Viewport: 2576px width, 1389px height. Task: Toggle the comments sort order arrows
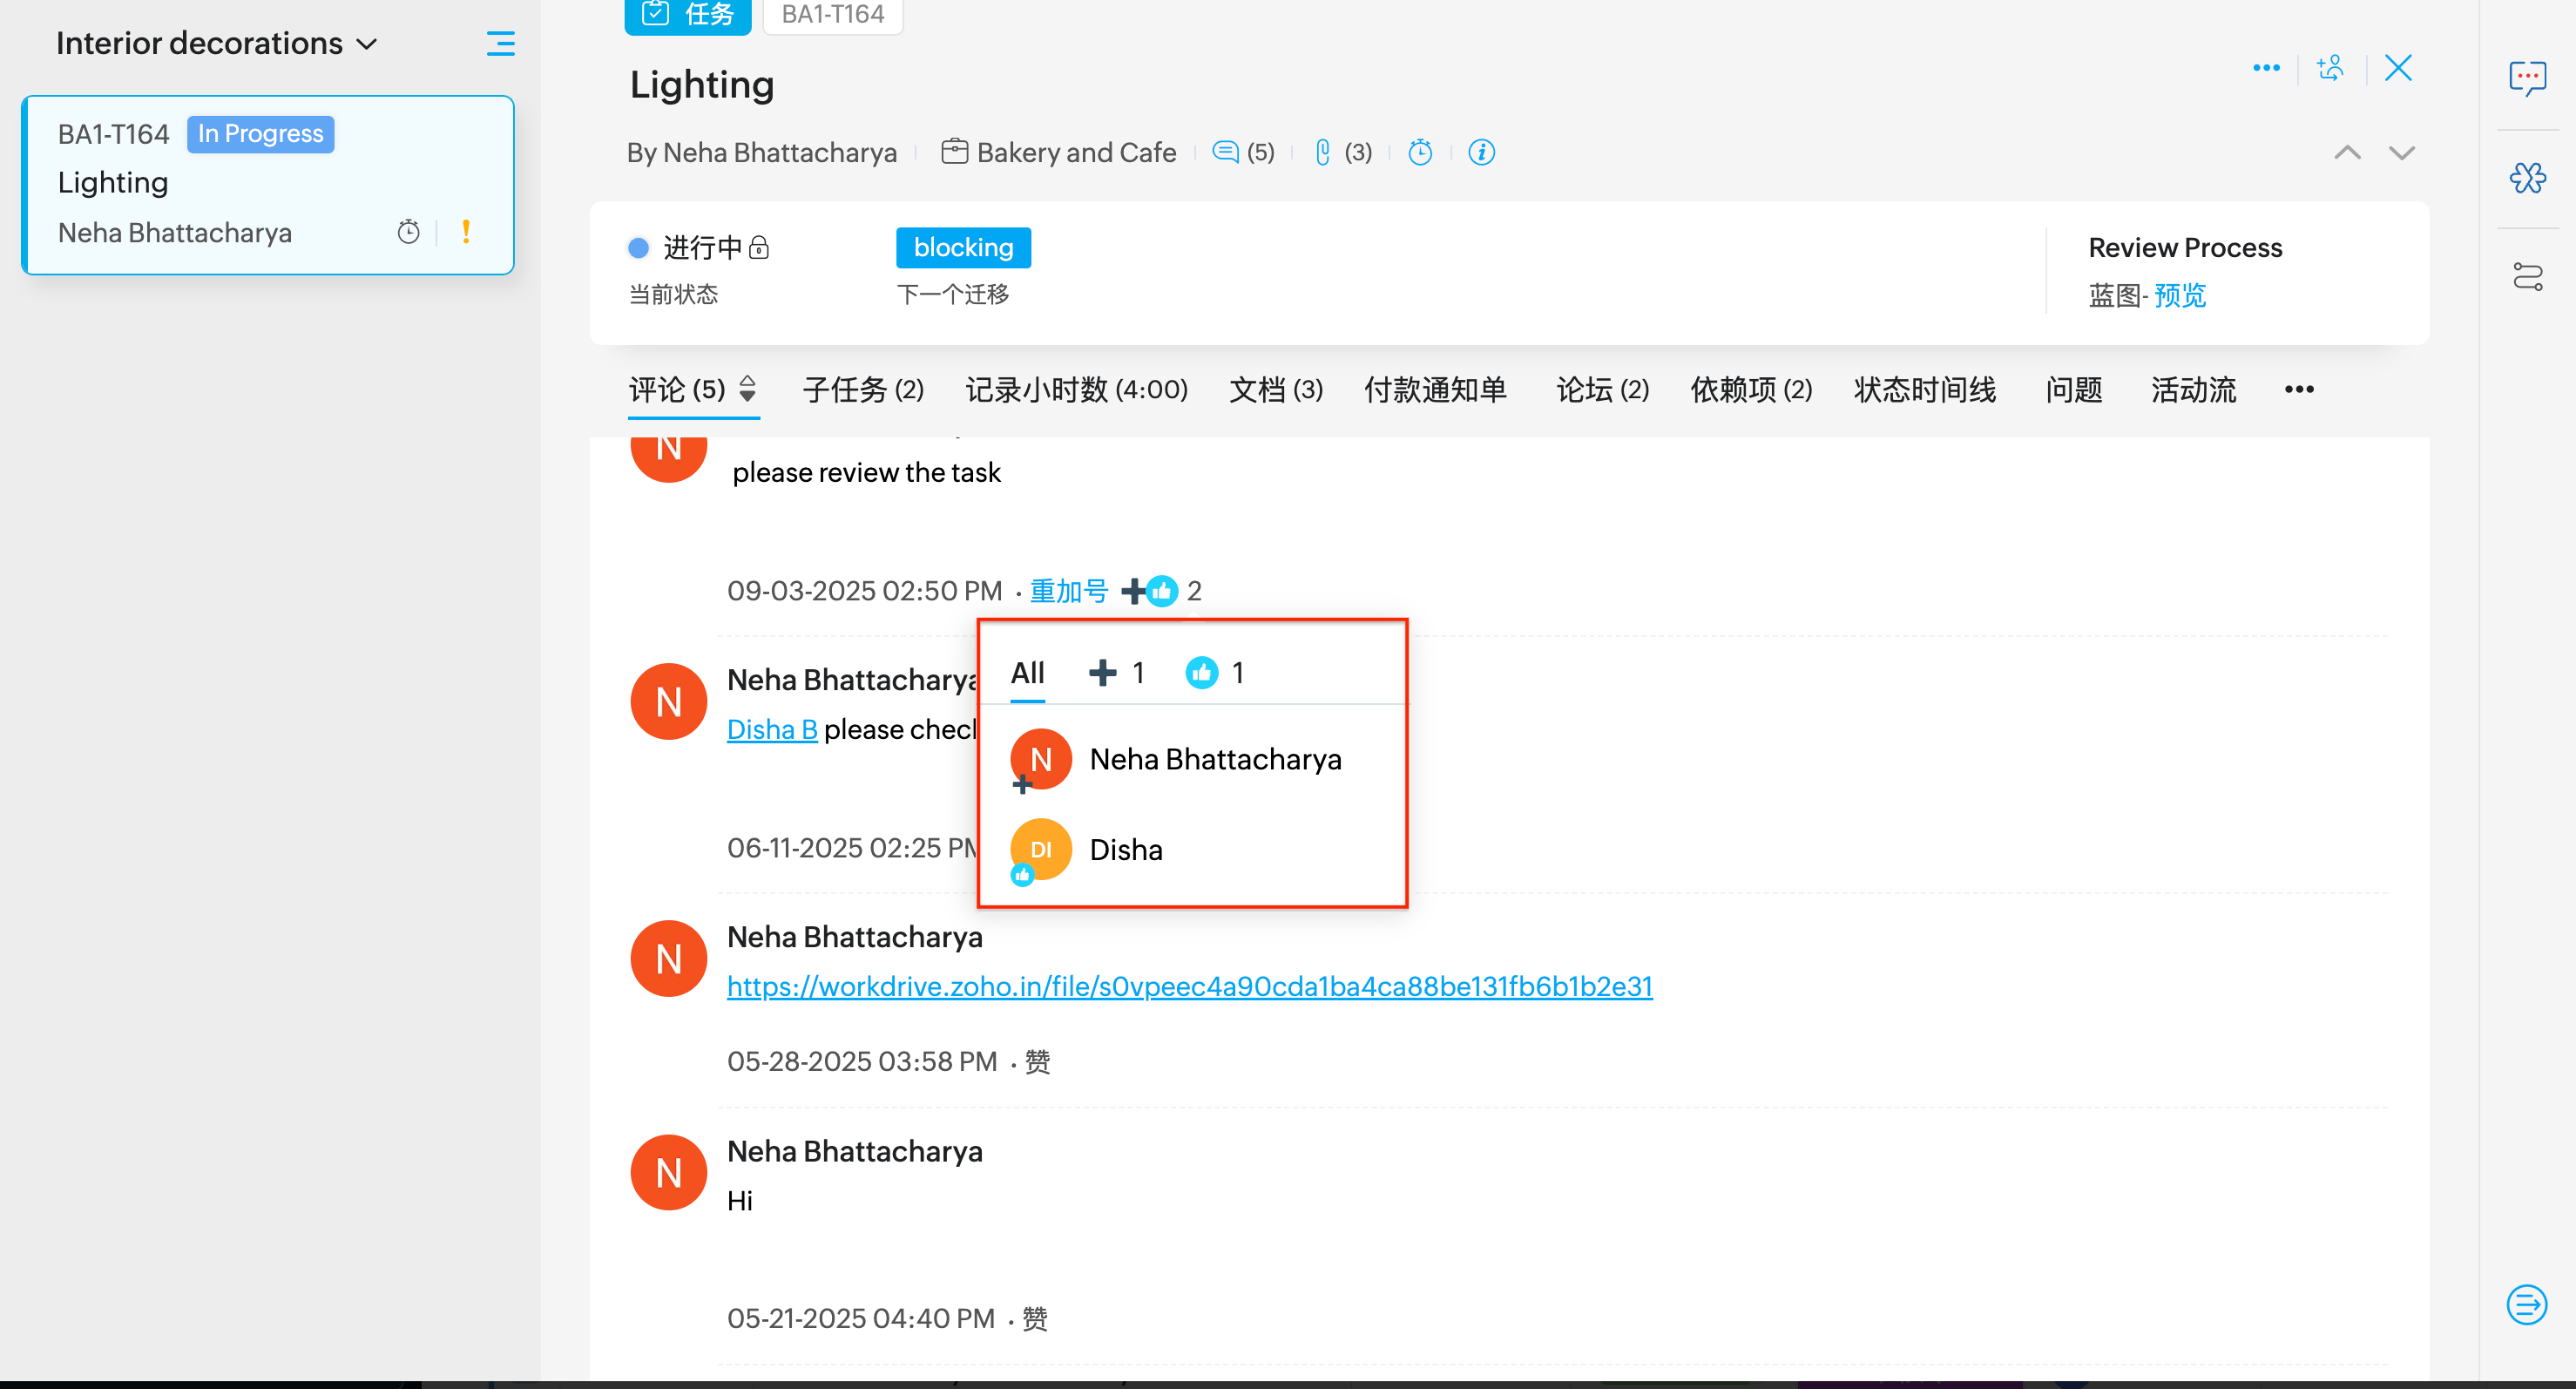click(747, 389)
